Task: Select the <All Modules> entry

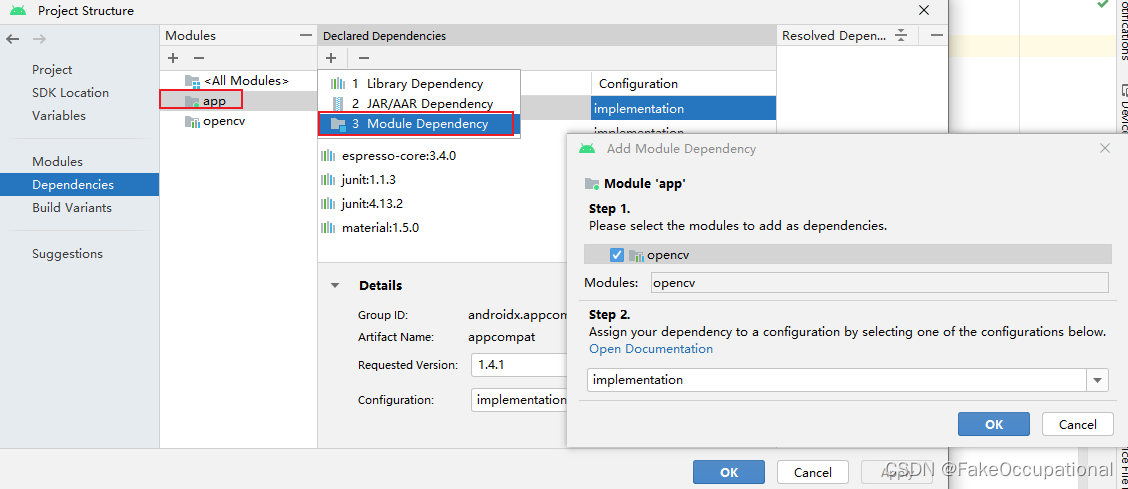Action: [237, 81]
